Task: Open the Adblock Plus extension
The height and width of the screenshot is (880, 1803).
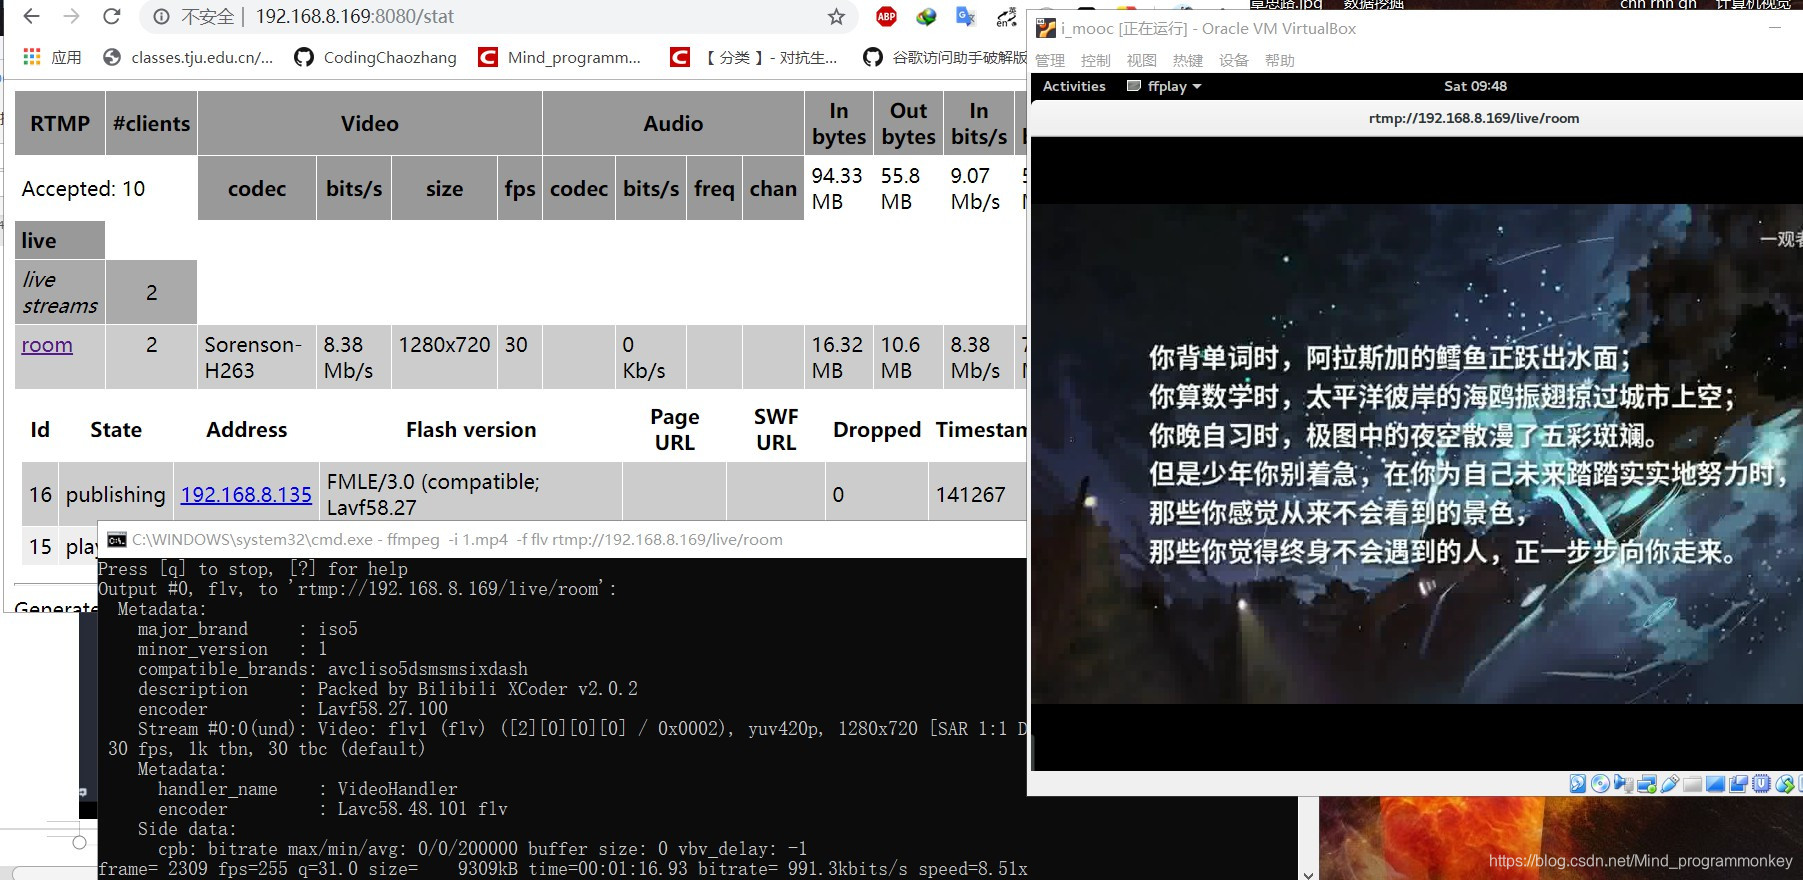Action: pos(886,16)
